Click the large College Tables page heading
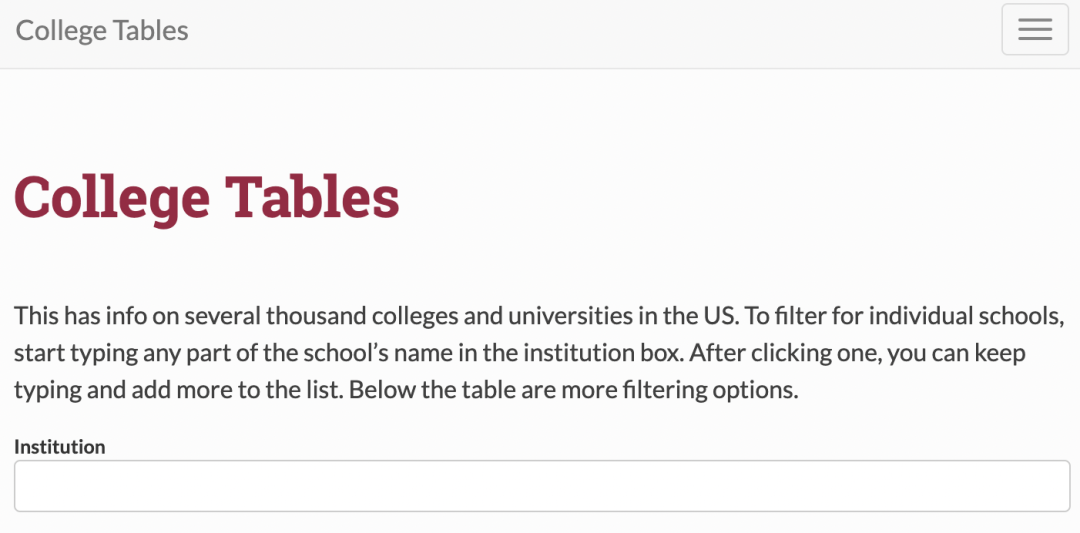The height and width of the screenshot is (533, 1080). (207, 197)
